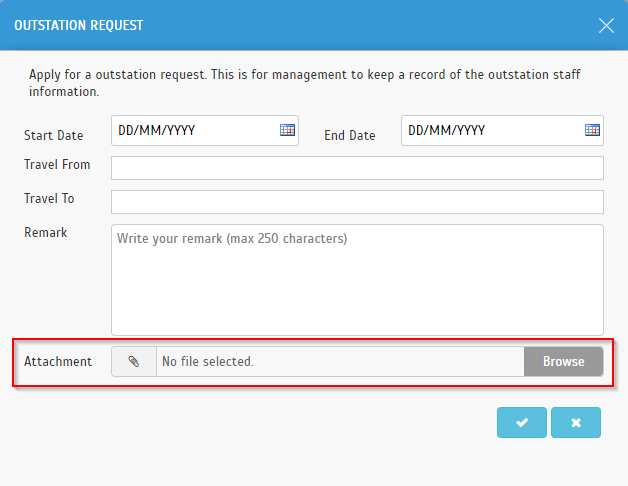Click the Start Date label

pyautogui.click(x=54, y=135)
